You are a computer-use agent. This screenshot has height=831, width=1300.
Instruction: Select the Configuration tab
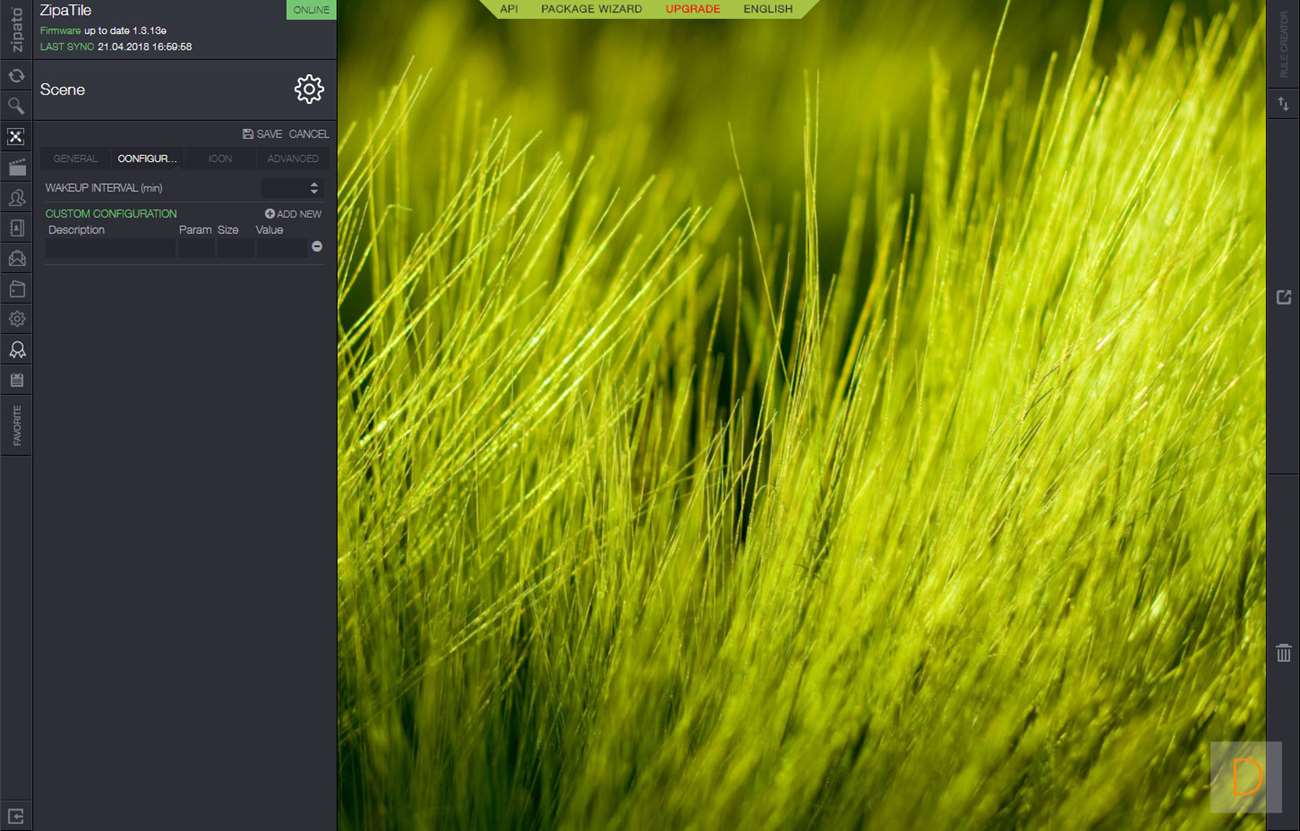(x=147, y=159)
